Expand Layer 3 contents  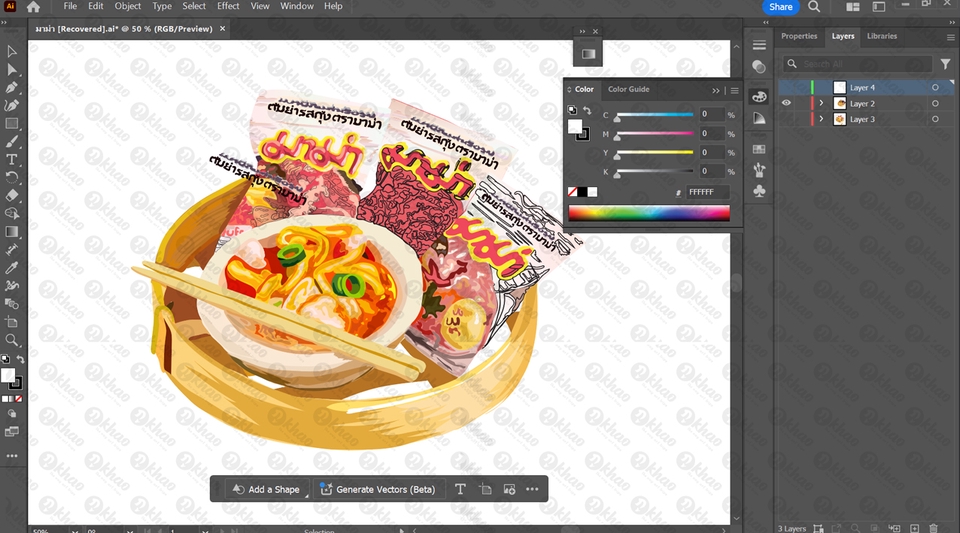[822, 119]
